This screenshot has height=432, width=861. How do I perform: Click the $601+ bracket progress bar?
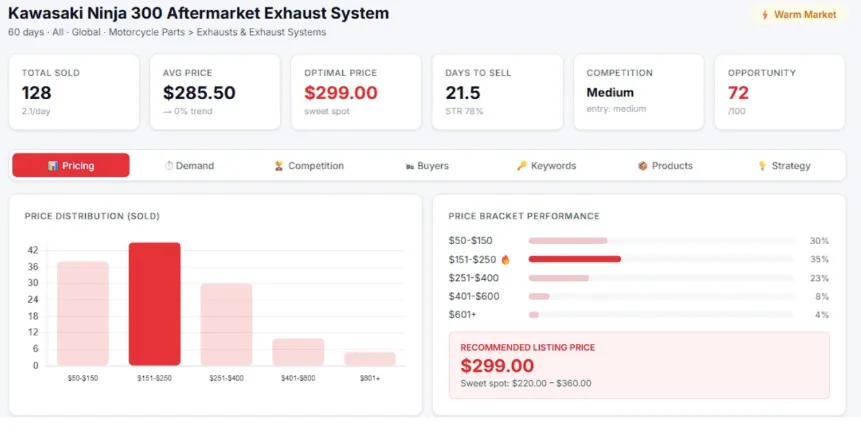click(661, 315)
